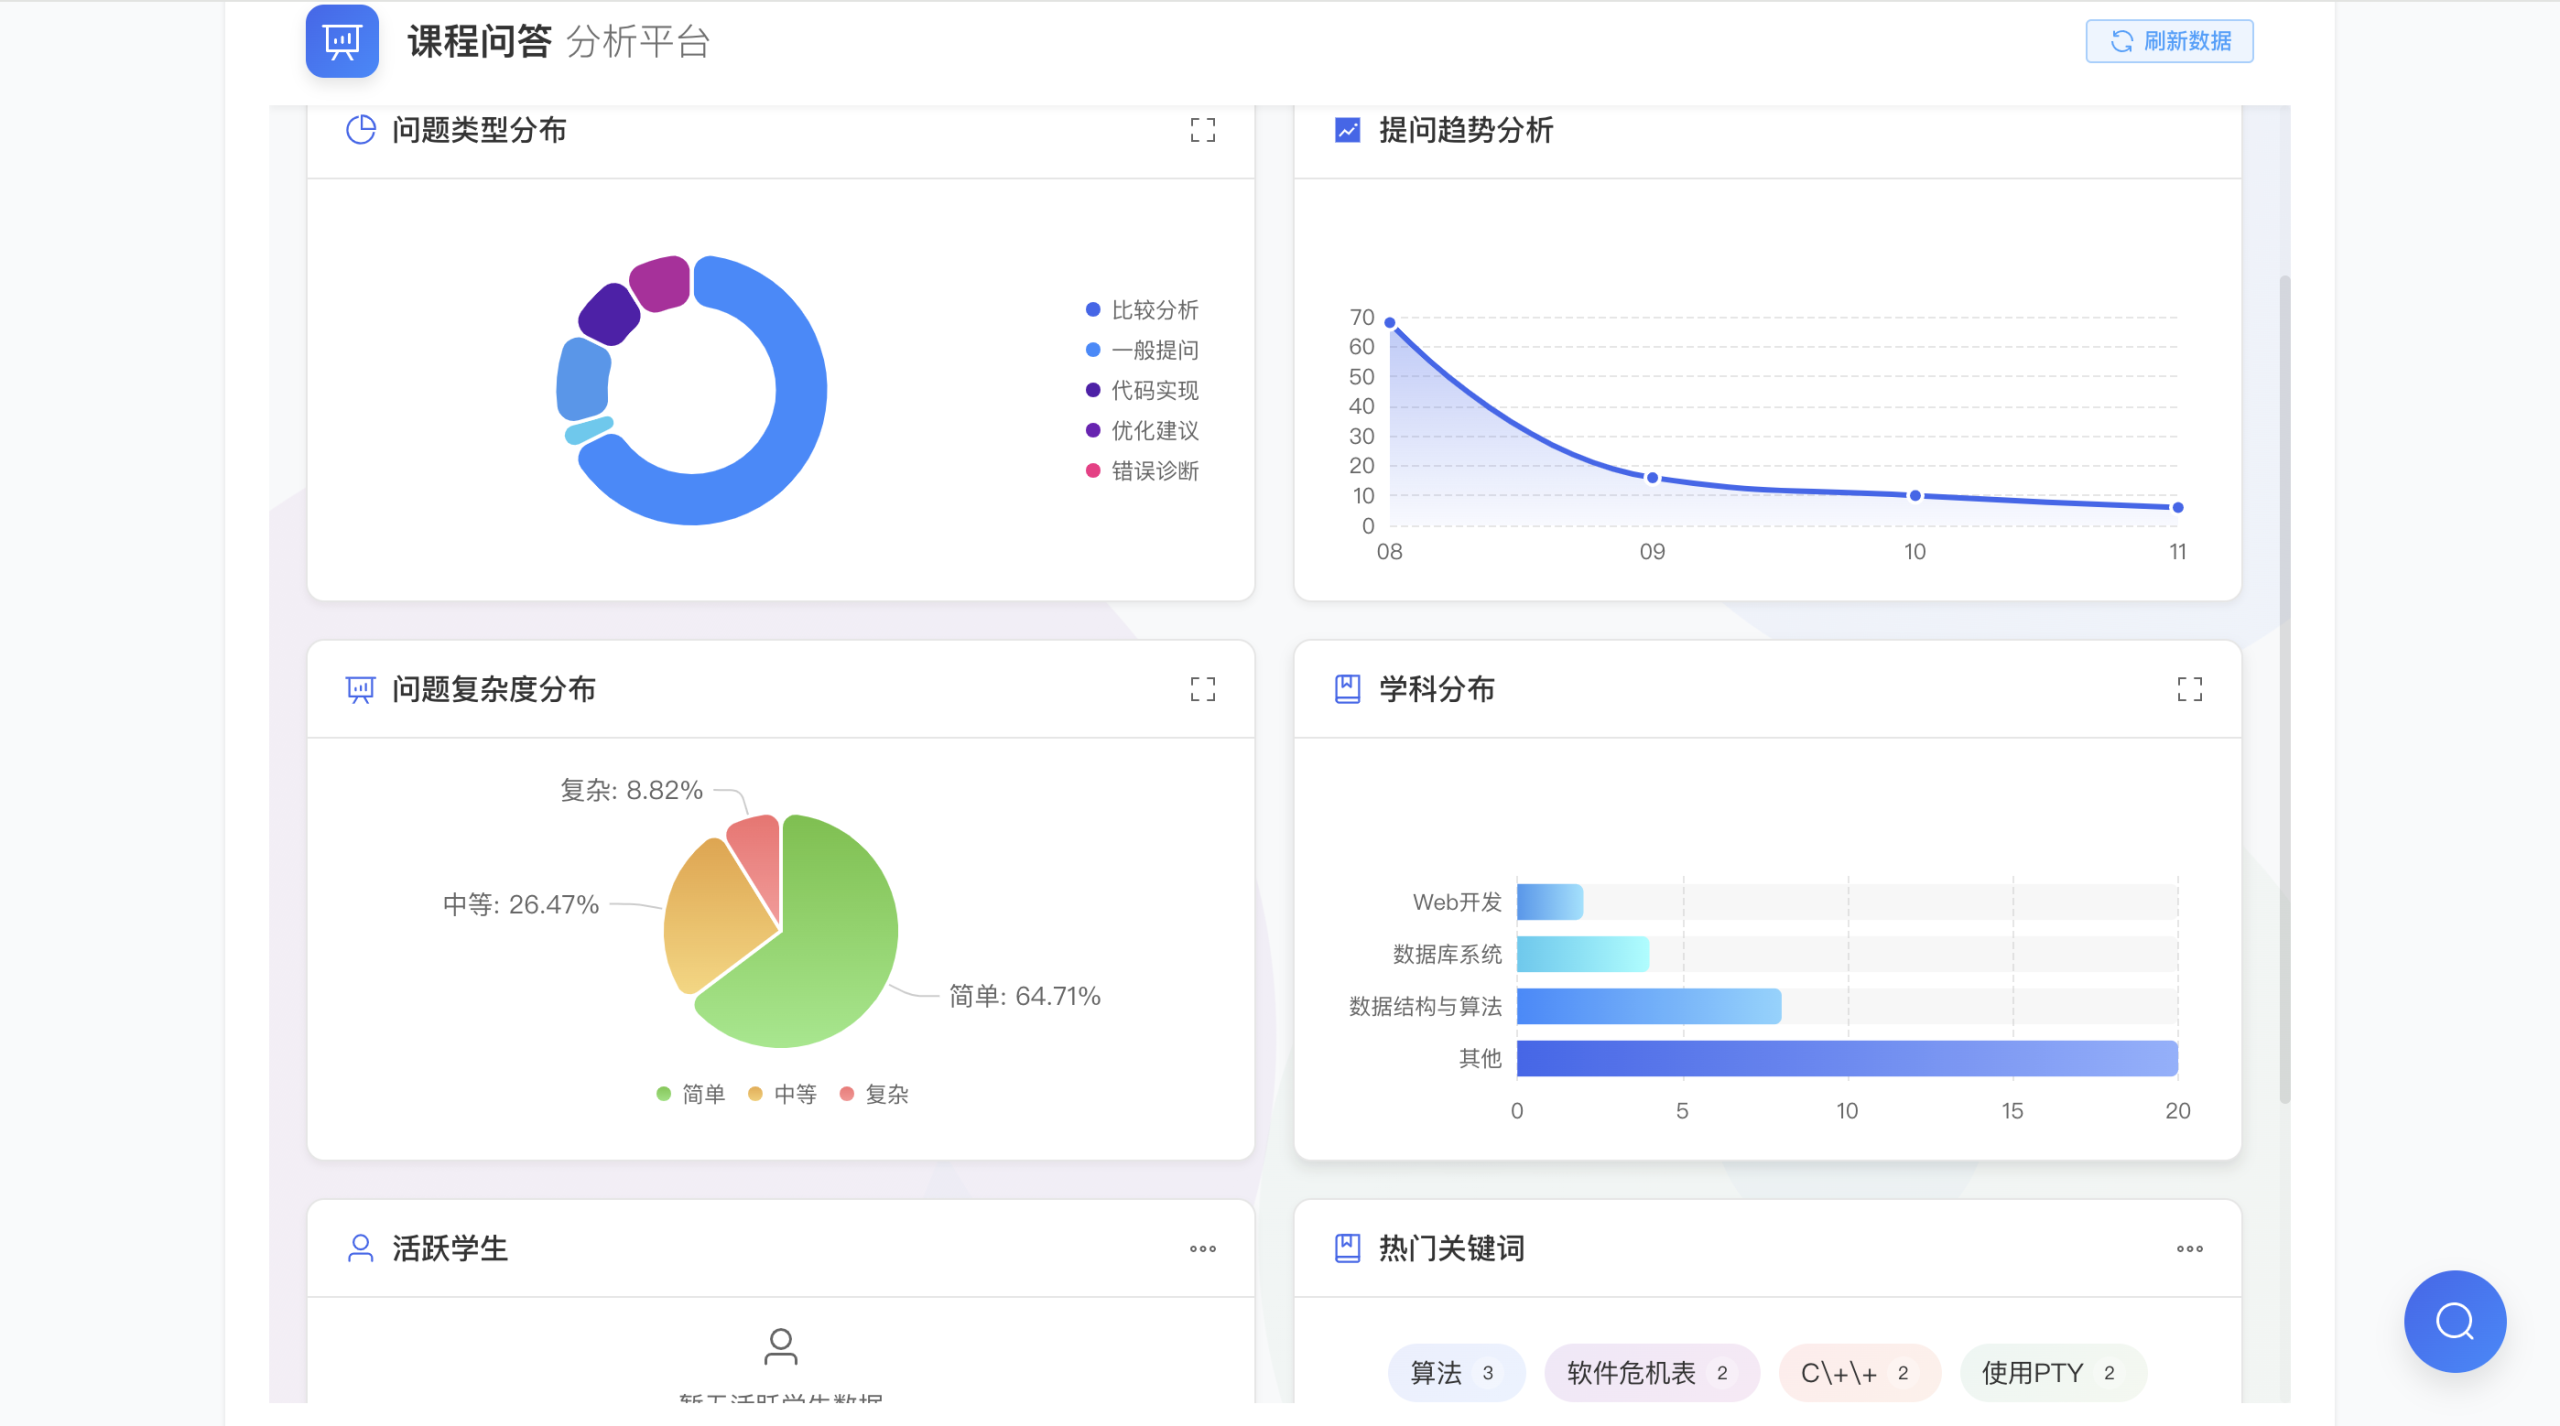
Task: Click the pie chart icon beside 问题类型分布
Action: point(360,130)
